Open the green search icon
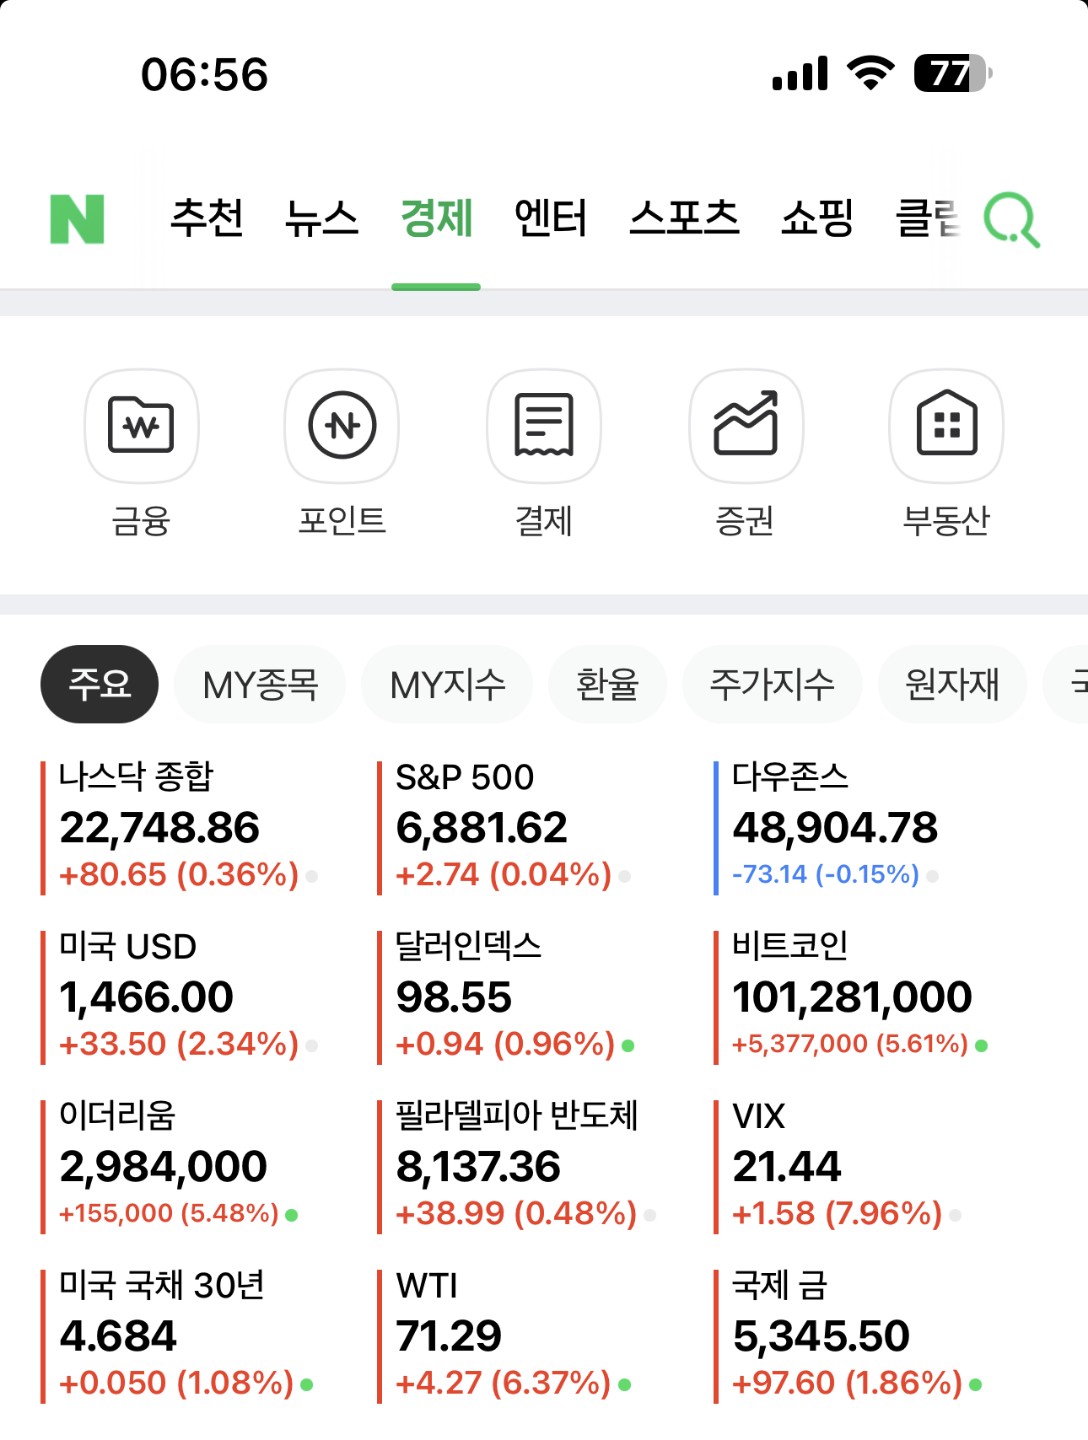This screenshot has height=1440, width=1088. (1011, 219)
